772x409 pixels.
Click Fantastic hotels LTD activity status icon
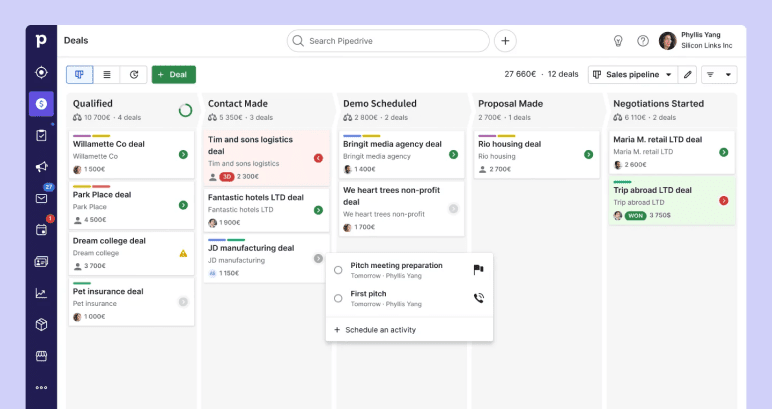click(x=319, y=210)
